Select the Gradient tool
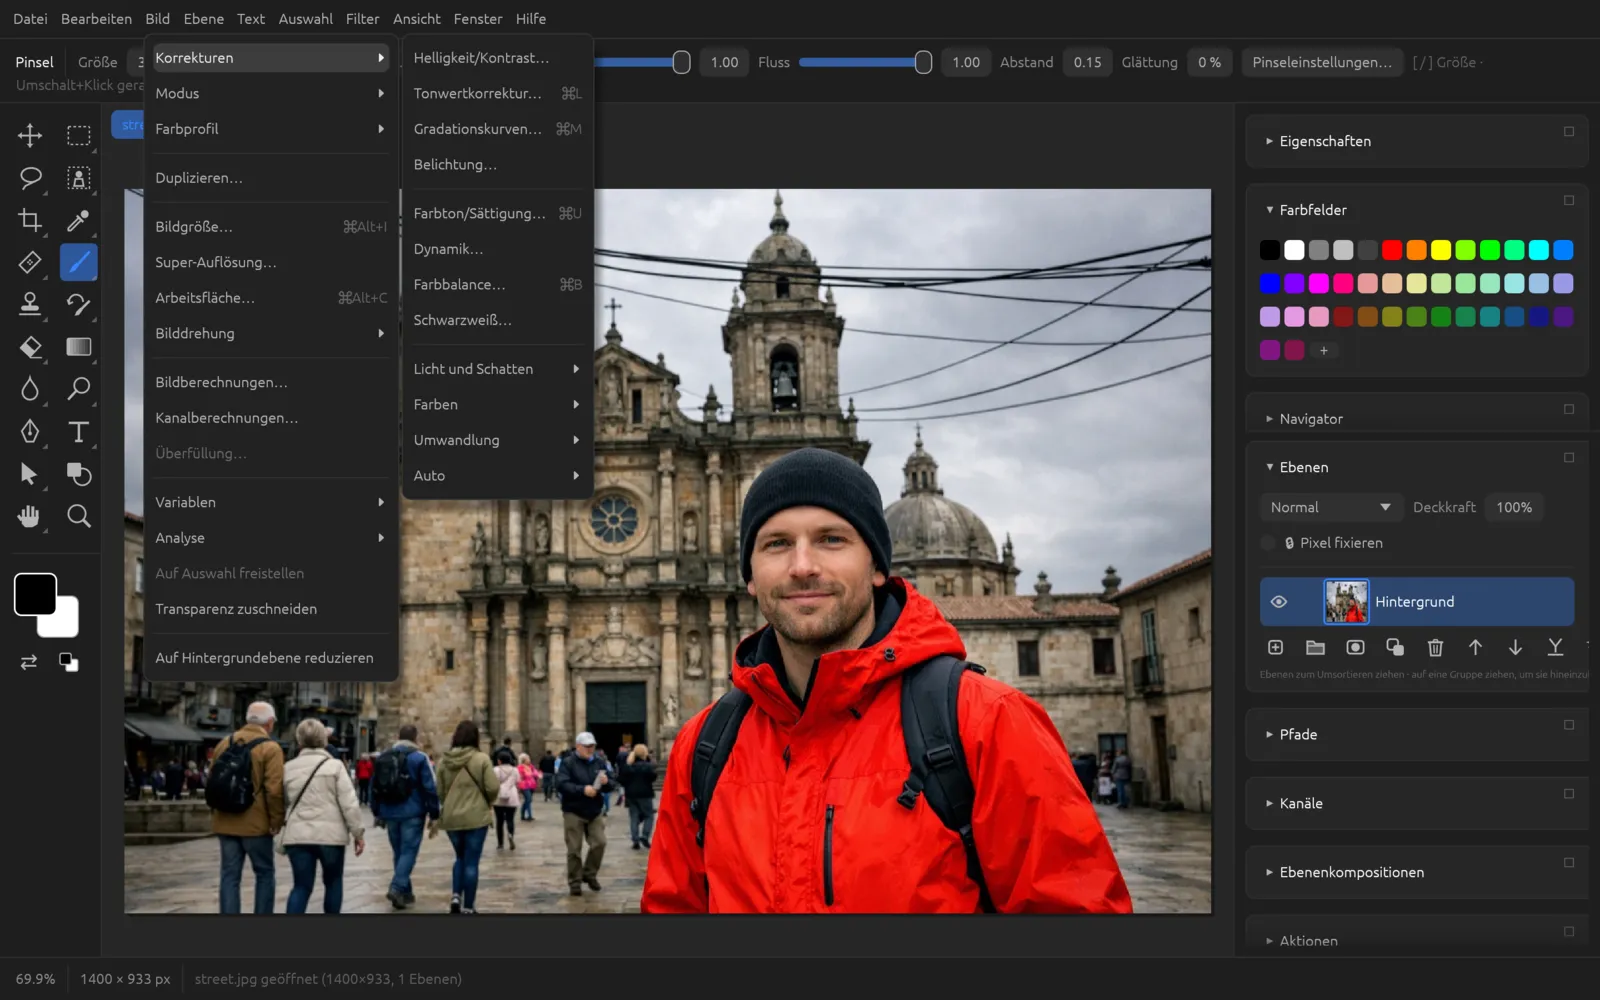This screenshot has height=1000, width=1600. 78,347
